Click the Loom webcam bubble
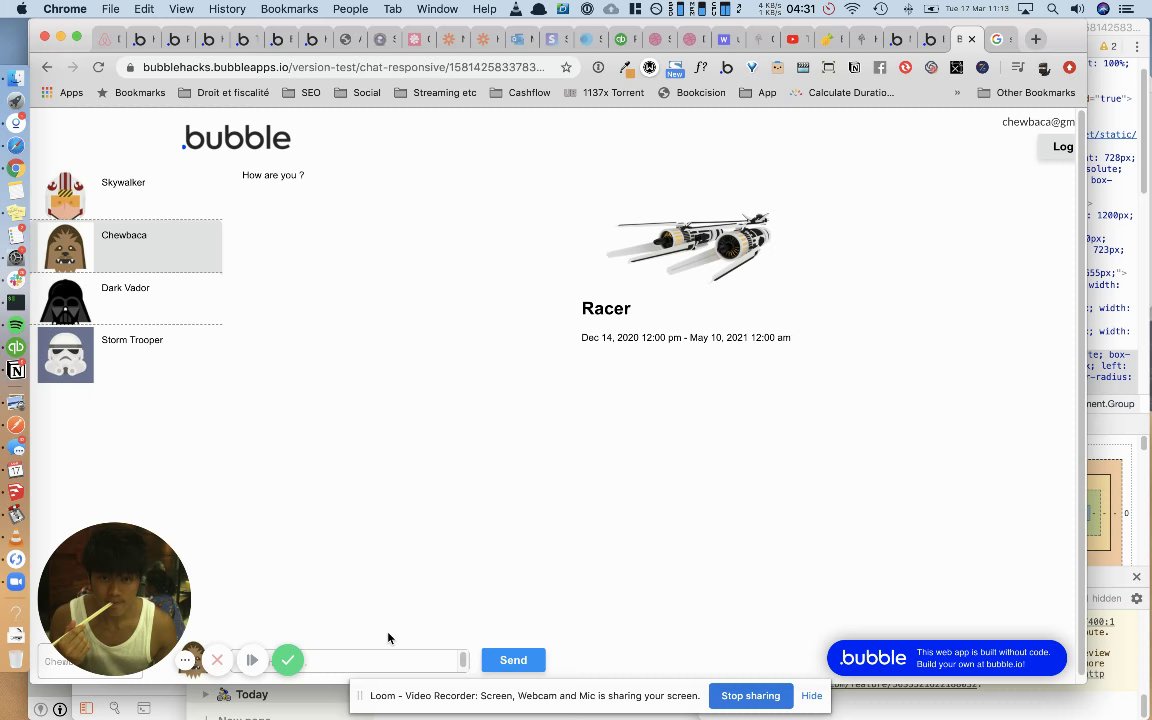The width and height of the screenshot is (1152, 720). pos(114,599)
